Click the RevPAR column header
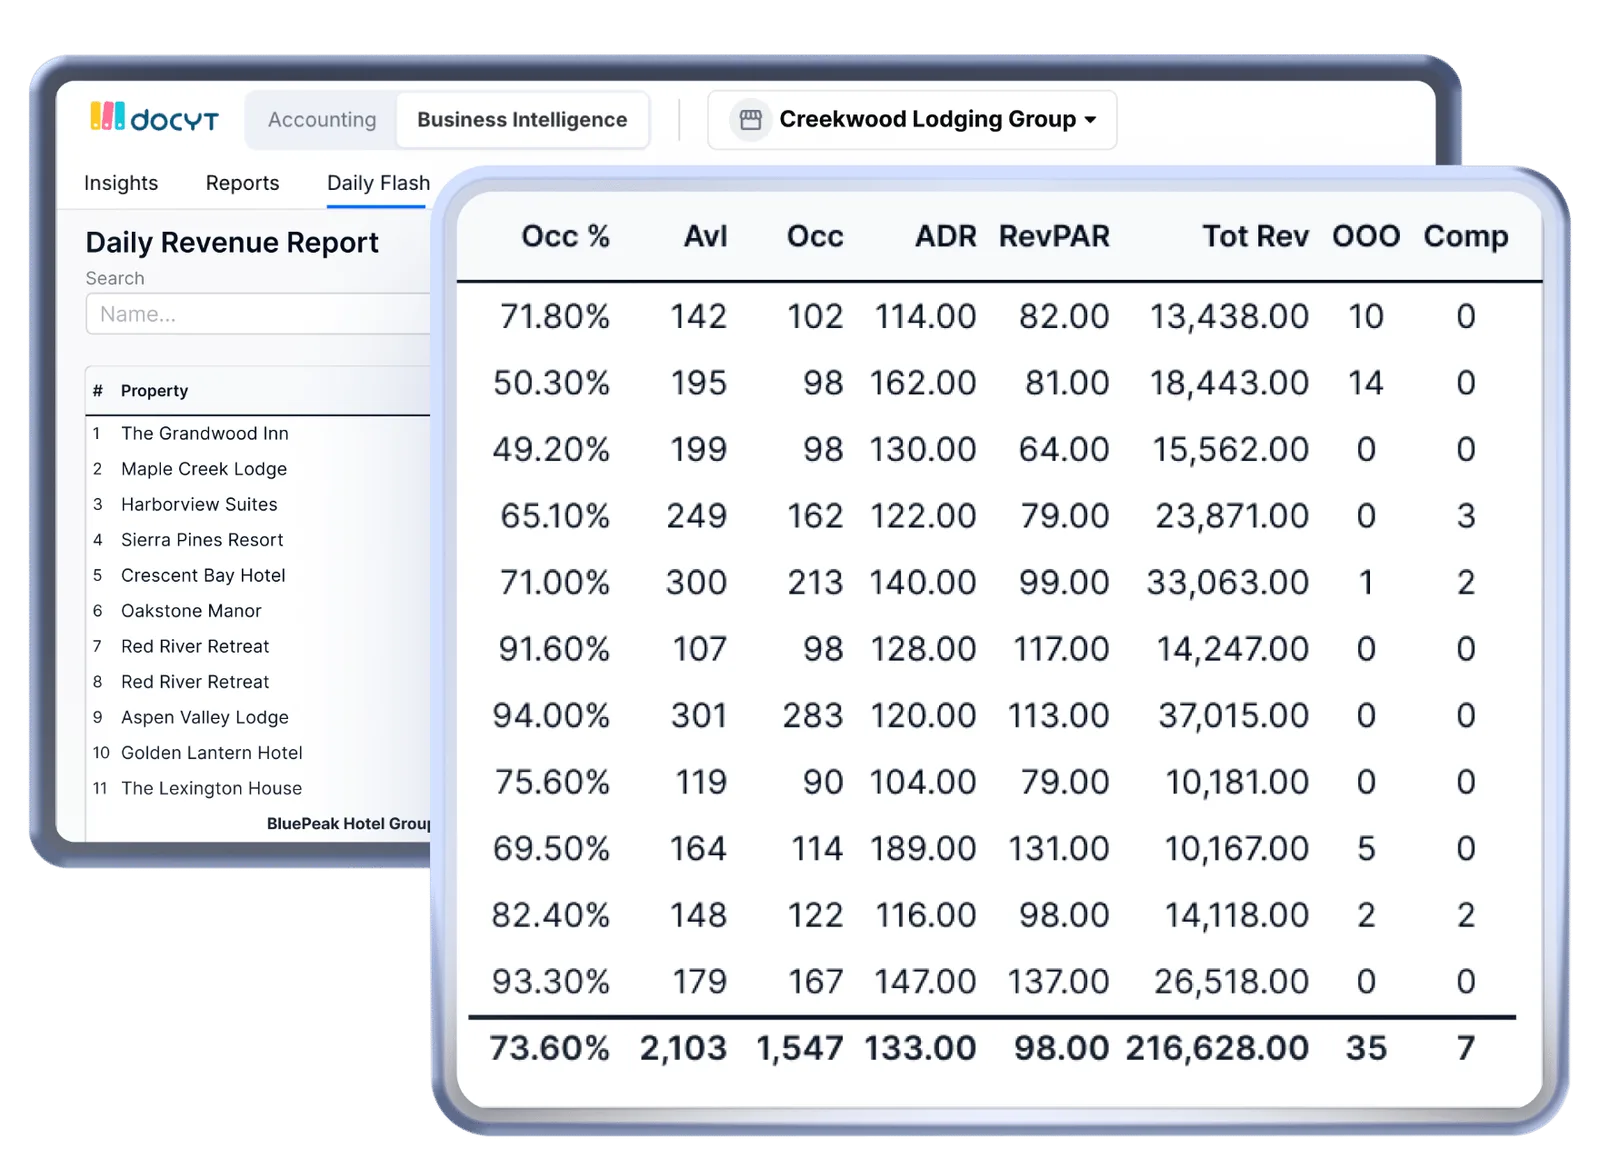 click(1054, 236)
